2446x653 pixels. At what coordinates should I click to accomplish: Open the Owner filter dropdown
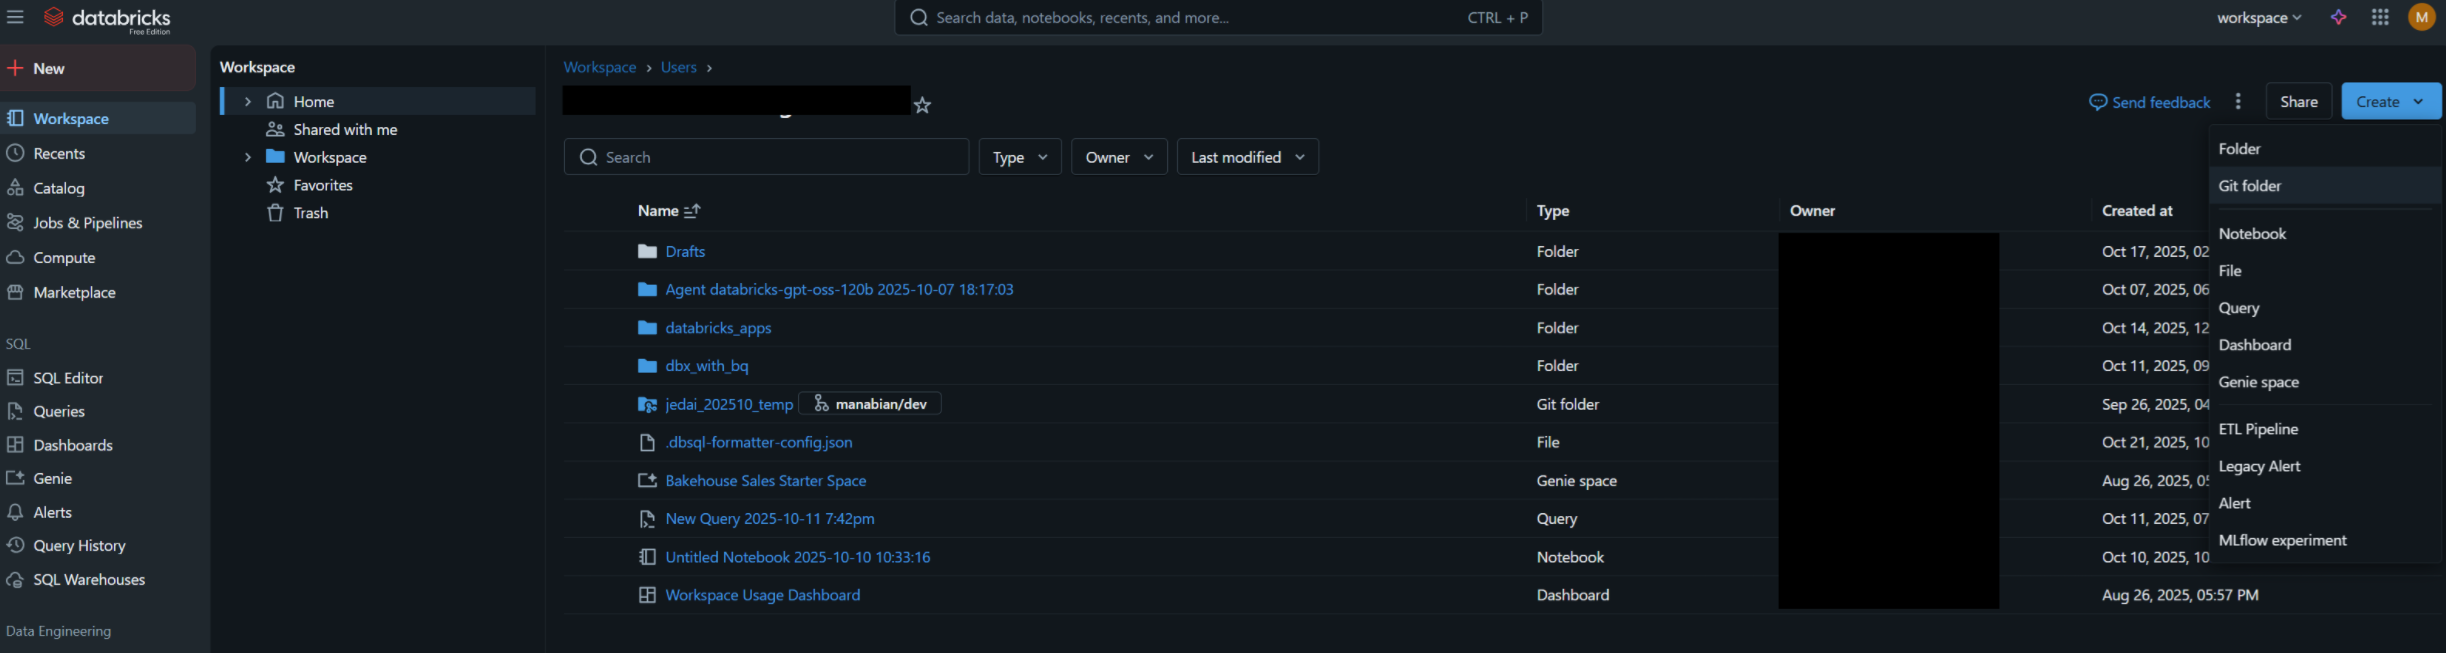[1119, 157]
